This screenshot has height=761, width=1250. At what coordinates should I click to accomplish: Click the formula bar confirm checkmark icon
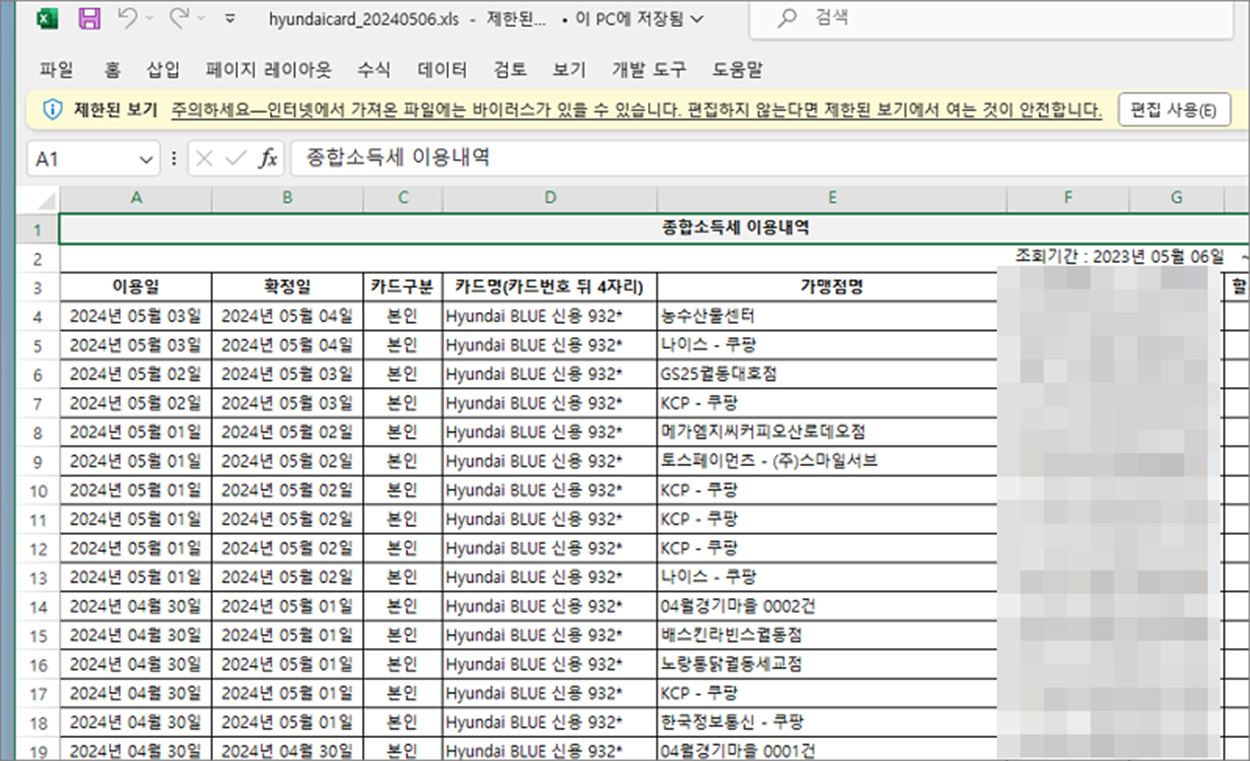(x=236, y=159)
